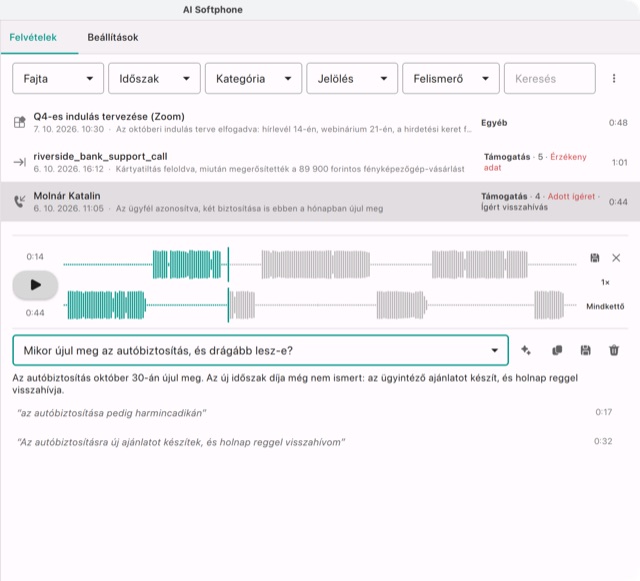Copy the answer with the copy icon
This screenshot has width=640, height=581.
coord(557,350)
